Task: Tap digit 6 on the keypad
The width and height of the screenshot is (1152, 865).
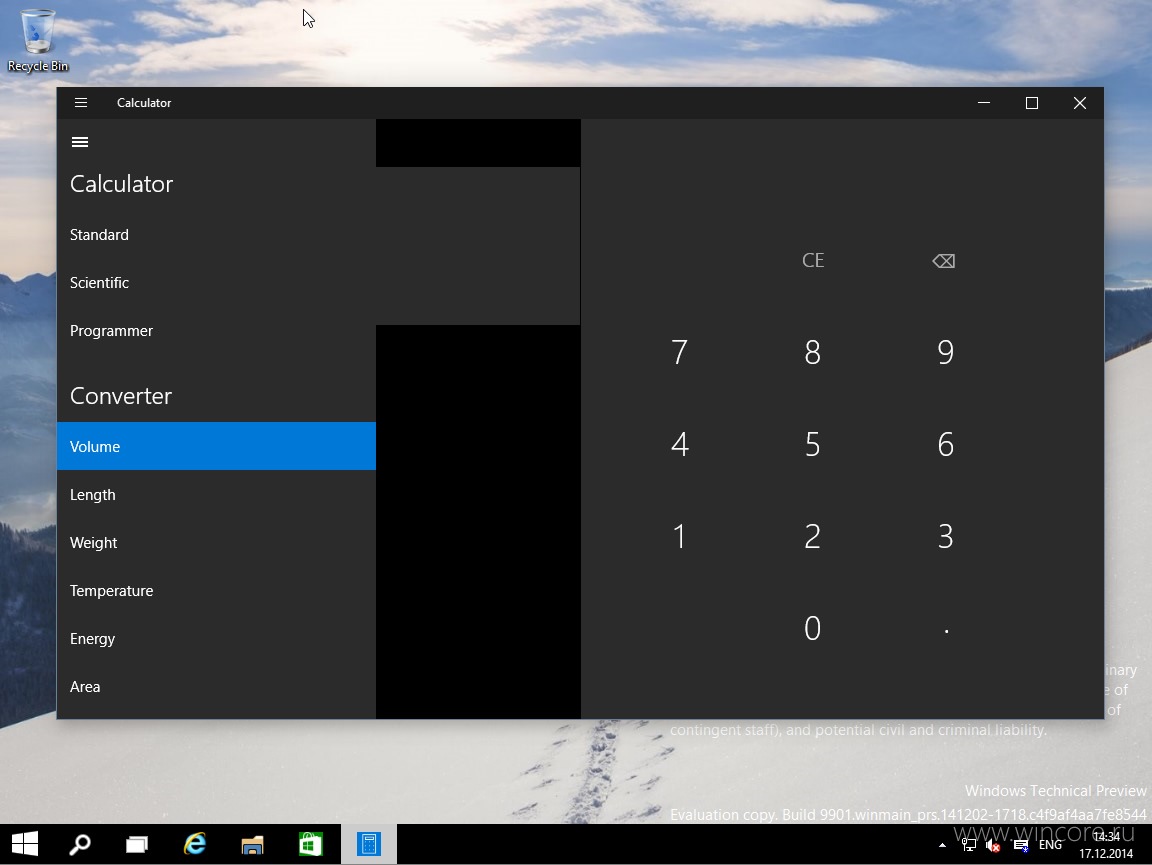Action: [946, 444]
